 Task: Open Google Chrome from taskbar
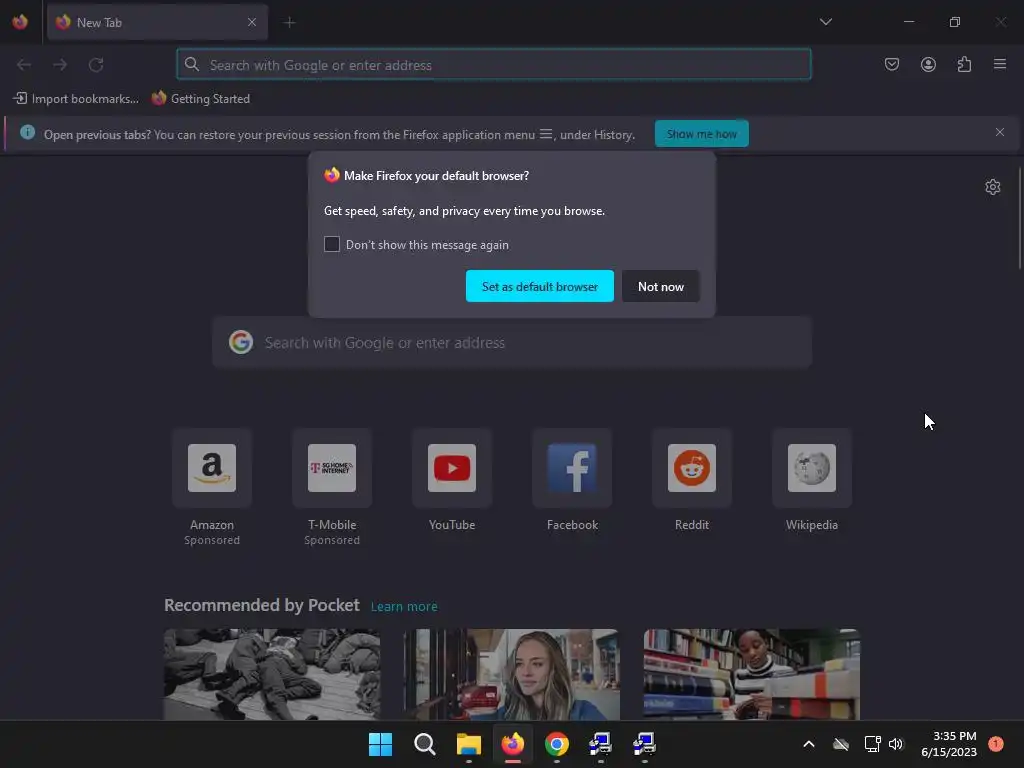[556, 744]
